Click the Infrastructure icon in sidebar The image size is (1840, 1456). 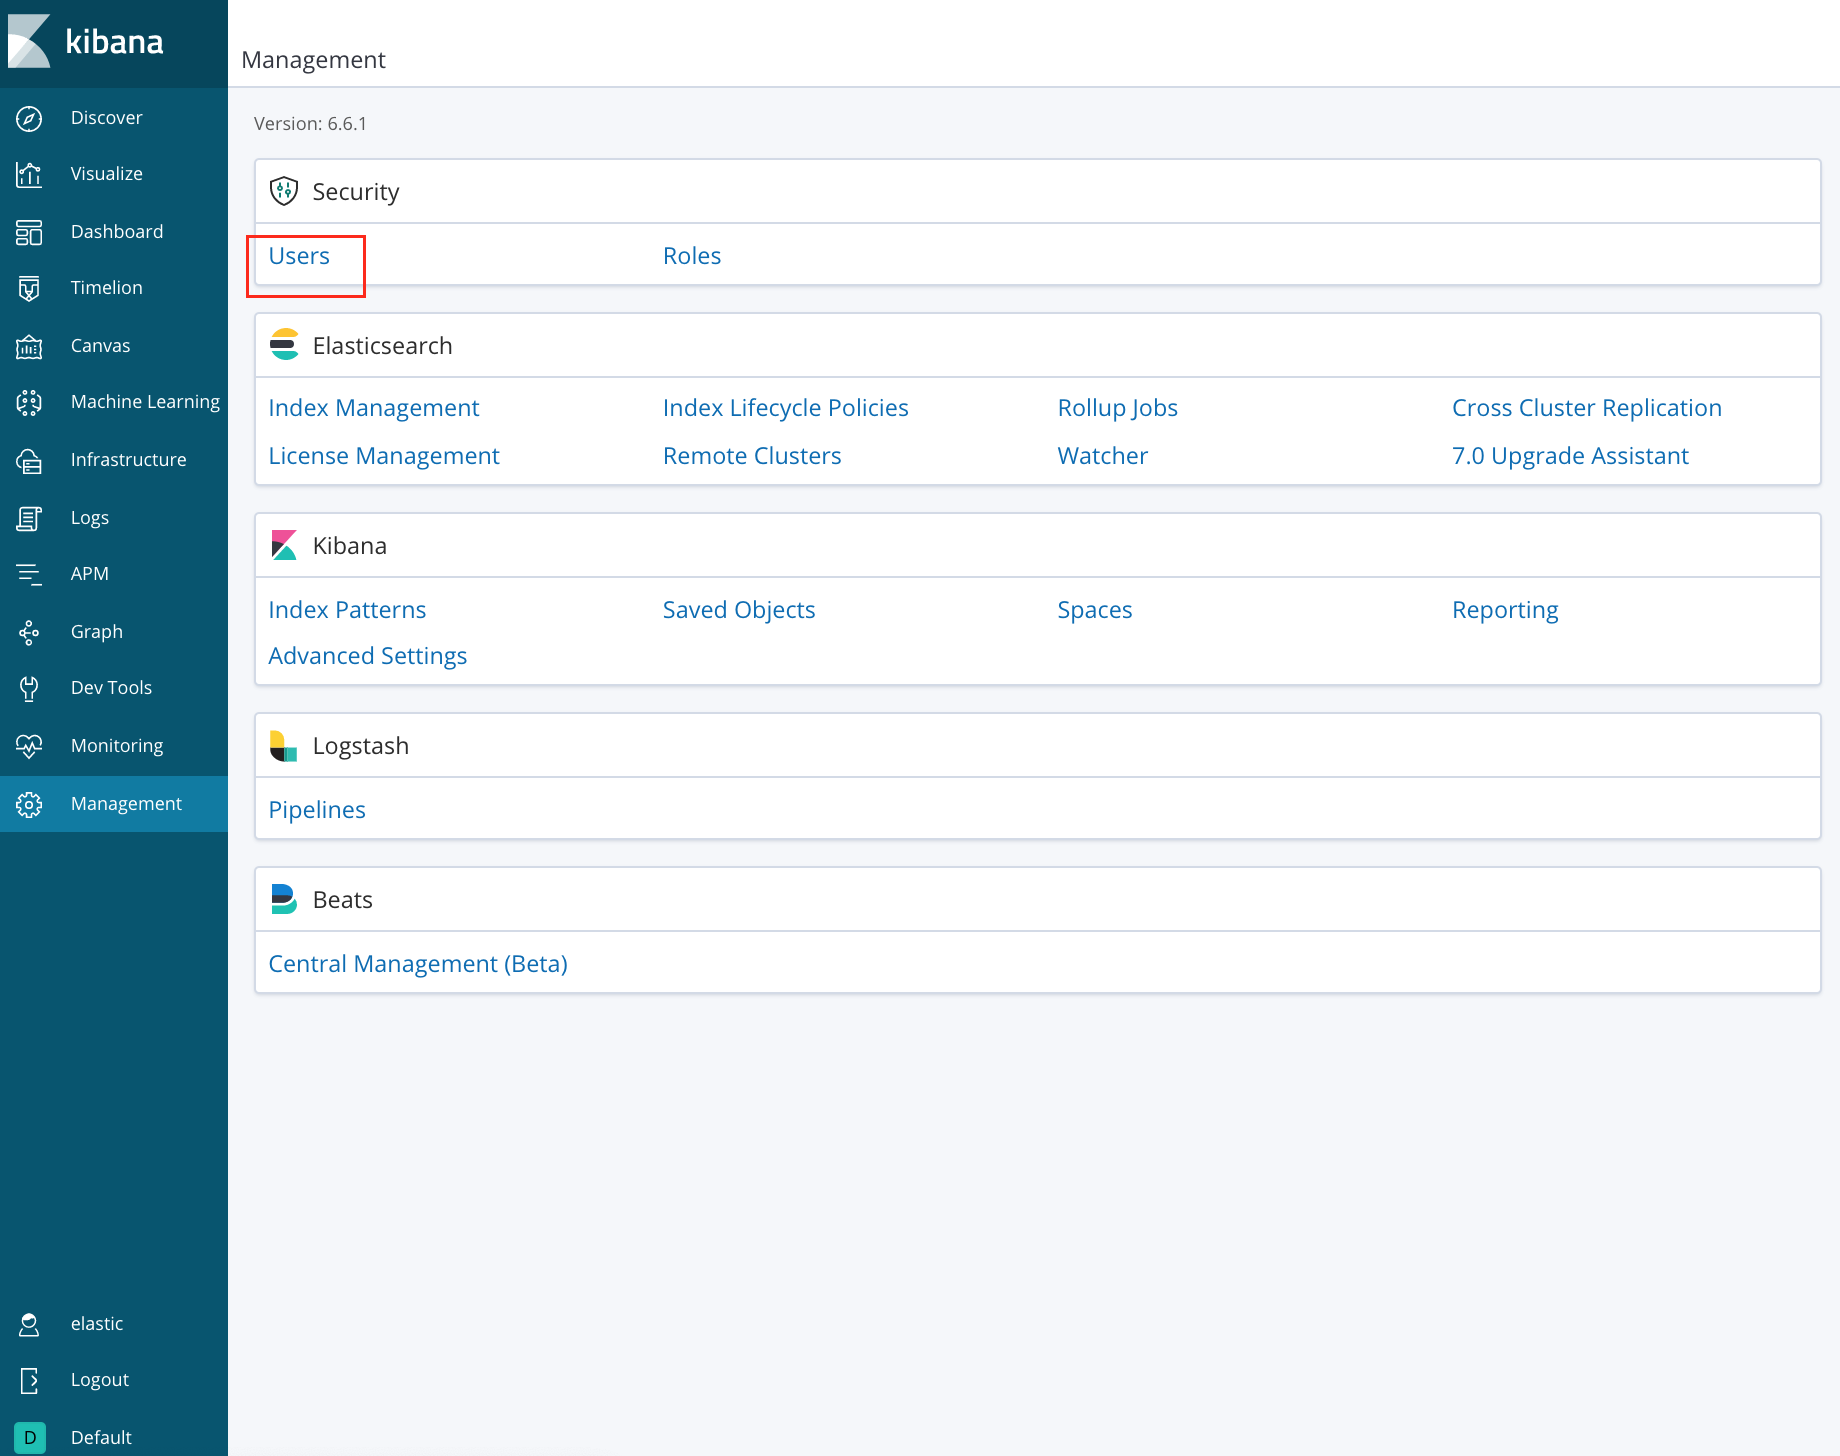coord(29,460)
